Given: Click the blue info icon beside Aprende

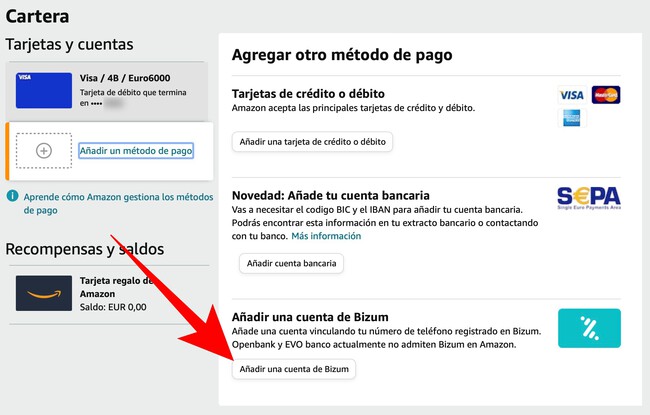Looking at the screenshot, I should (12, 197).
